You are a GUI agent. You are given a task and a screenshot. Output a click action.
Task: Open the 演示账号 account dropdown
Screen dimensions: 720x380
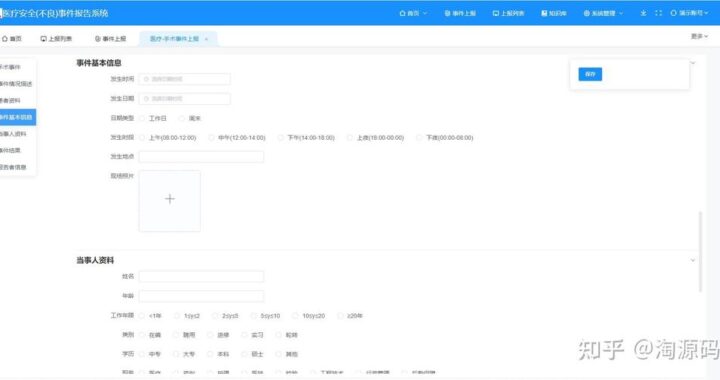pyautogui.click(x=689, y=13)
